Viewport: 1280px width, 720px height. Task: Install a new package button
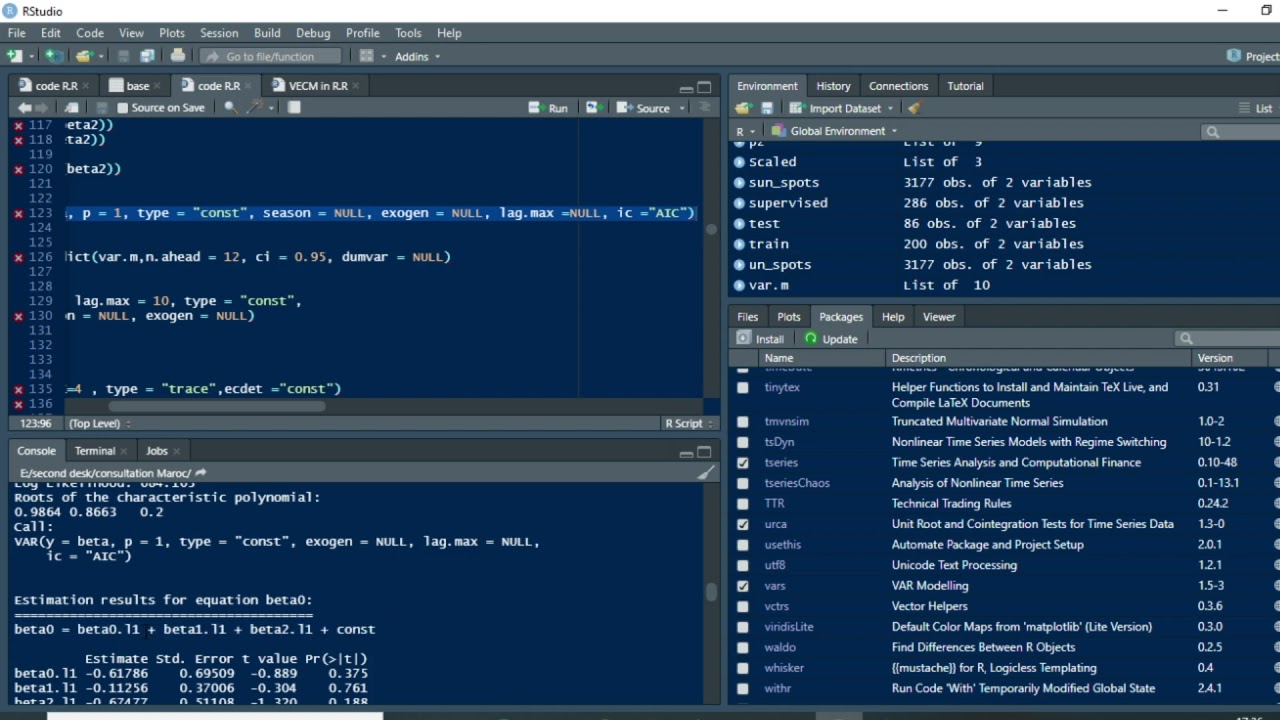click(760, 339)
